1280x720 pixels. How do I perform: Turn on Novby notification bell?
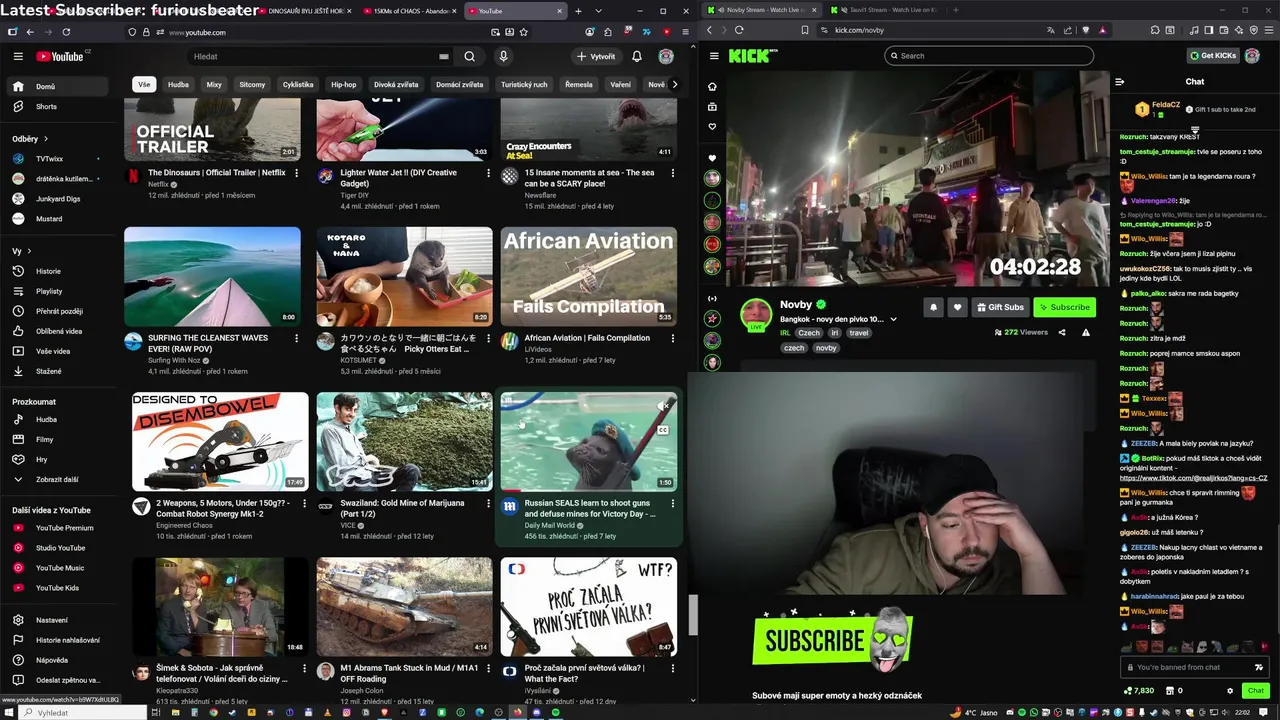click(933, 307)
